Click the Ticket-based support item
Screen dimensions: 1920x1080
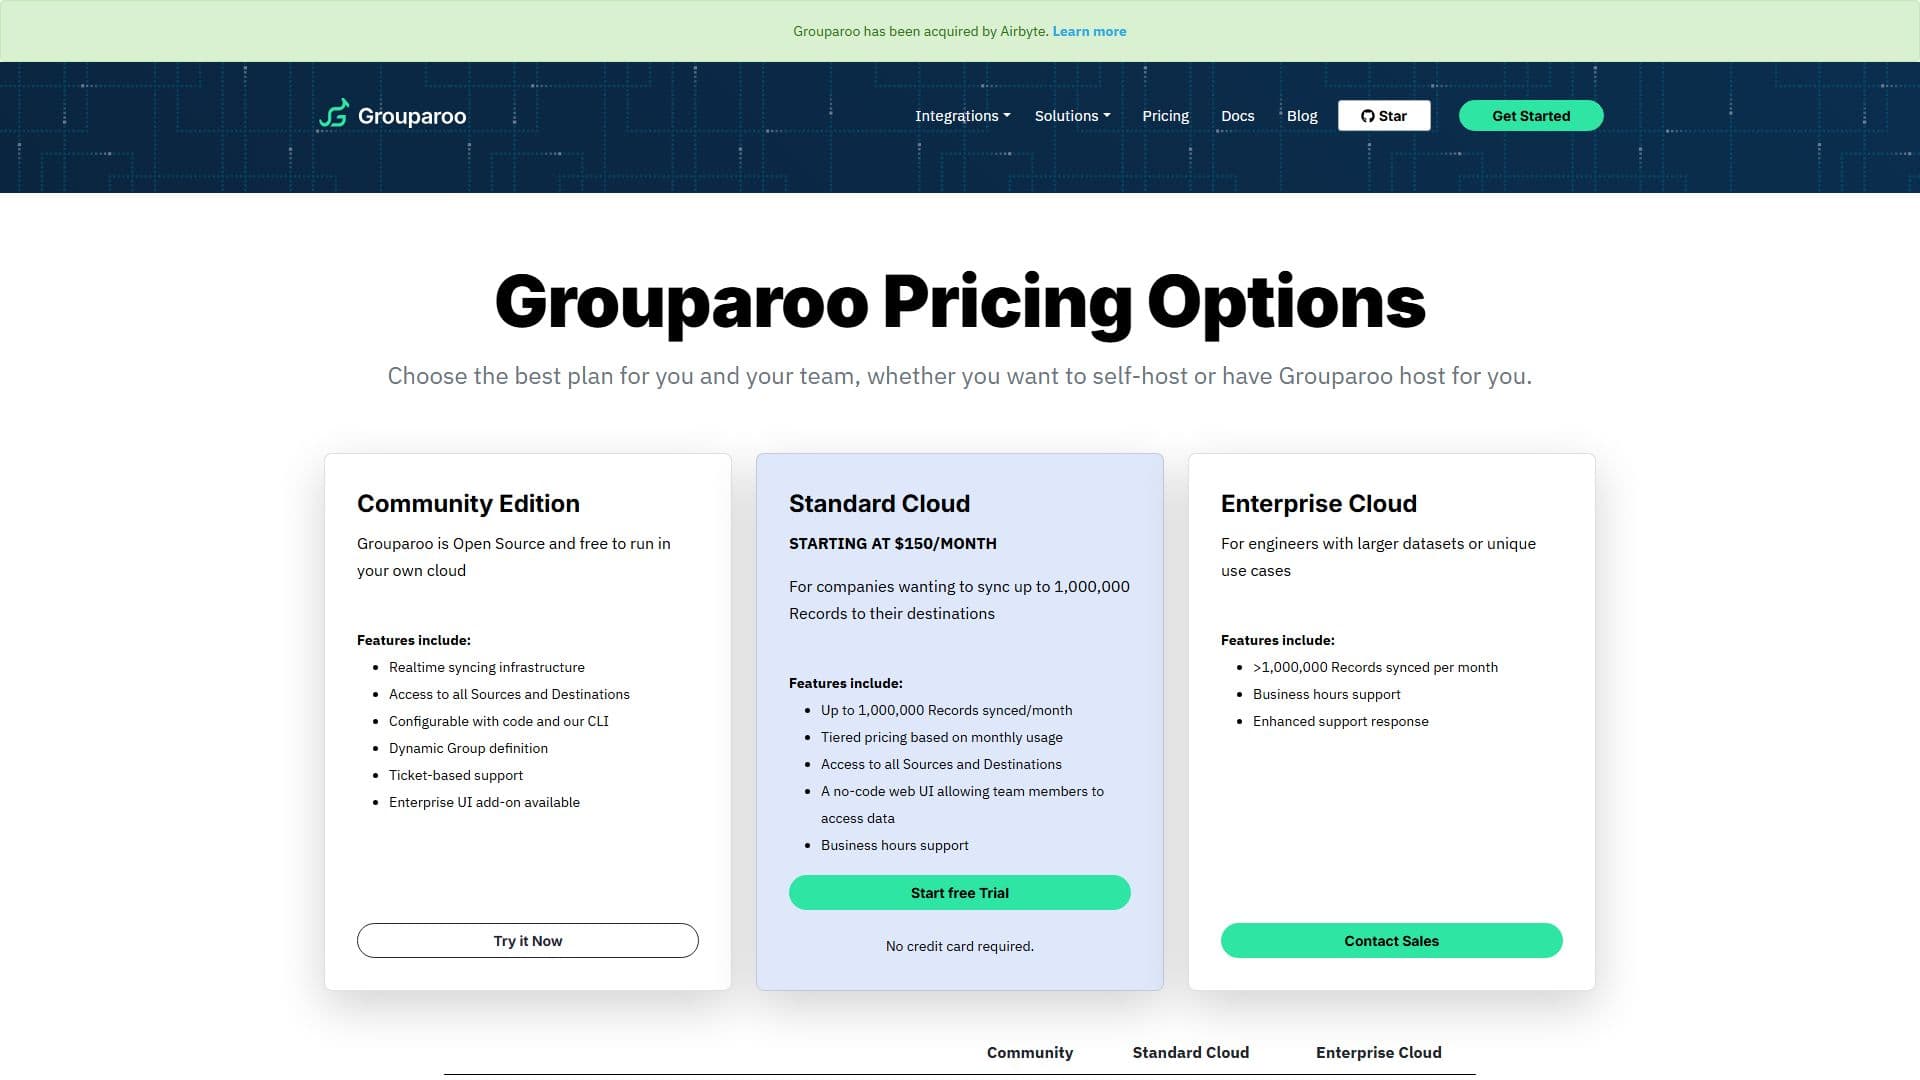pos(456,775)
